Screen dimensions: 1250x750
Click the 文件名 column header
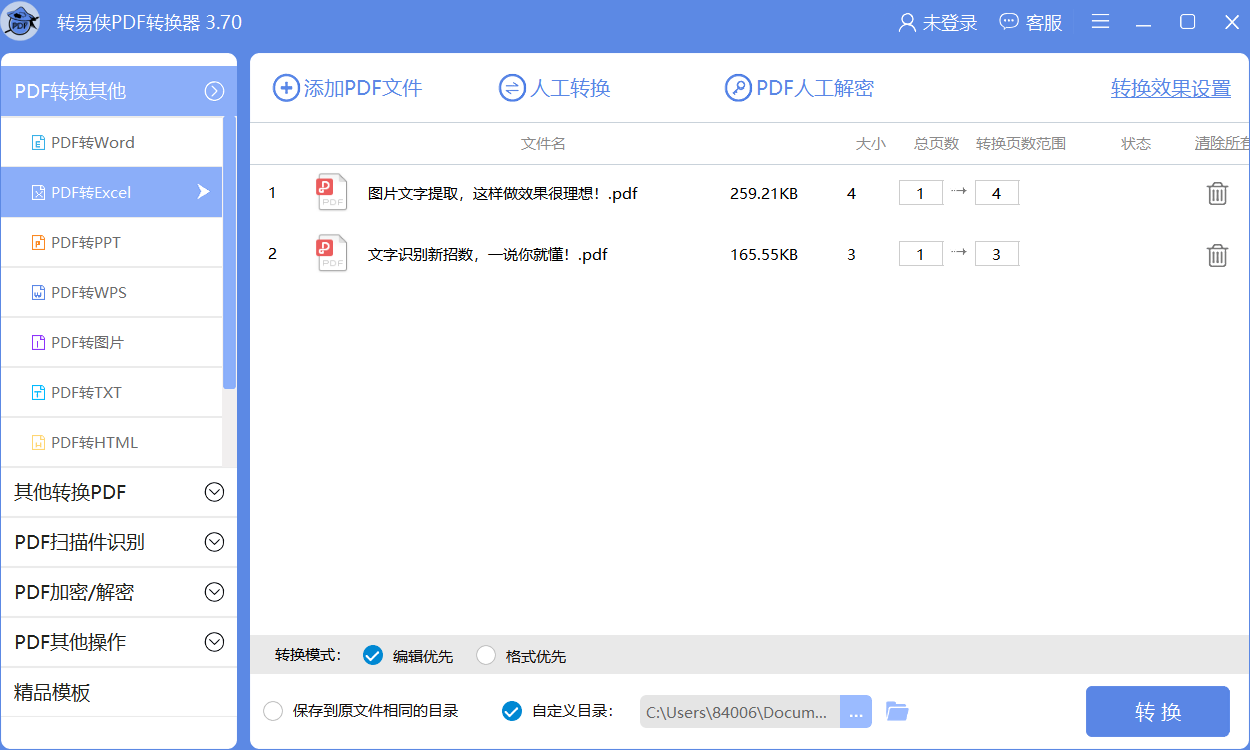click(x=543, y=144)
